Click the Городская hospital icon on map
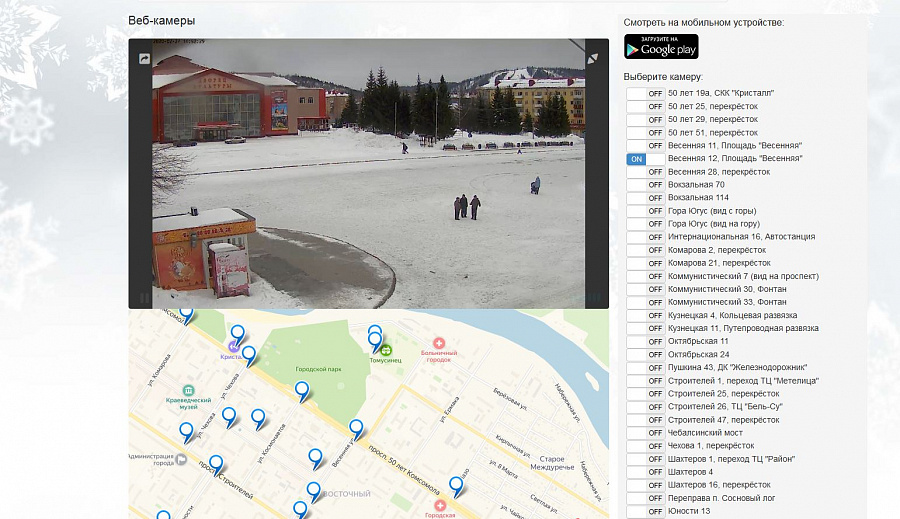 click(x=440, y=505)
